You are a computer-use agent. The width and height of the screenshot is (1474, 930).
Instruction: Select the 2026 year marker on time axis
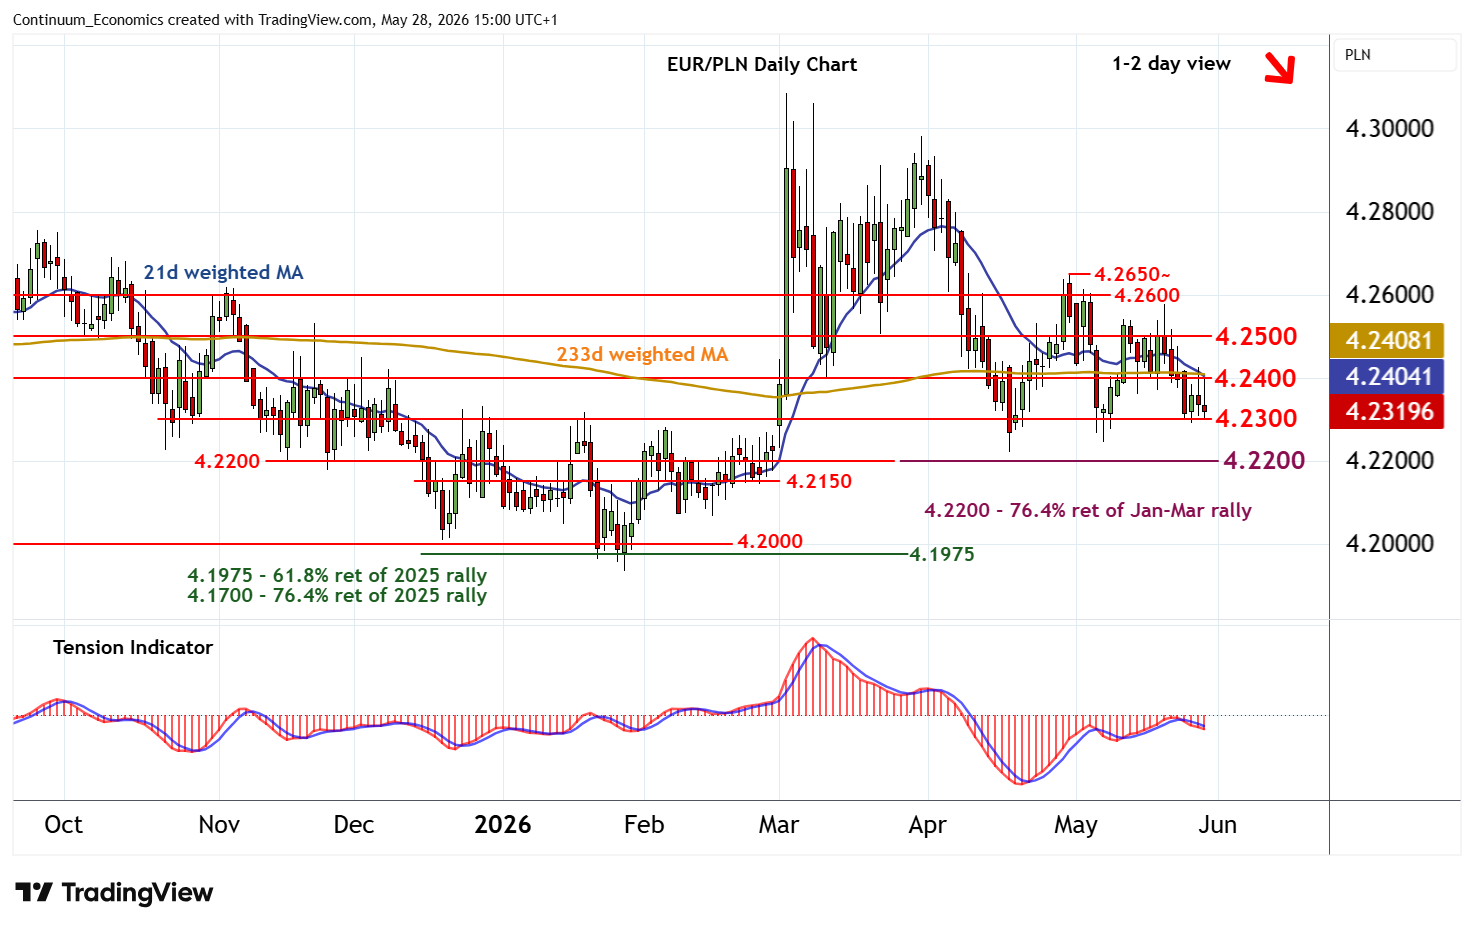pyautogui.click(x=502, y=825)
